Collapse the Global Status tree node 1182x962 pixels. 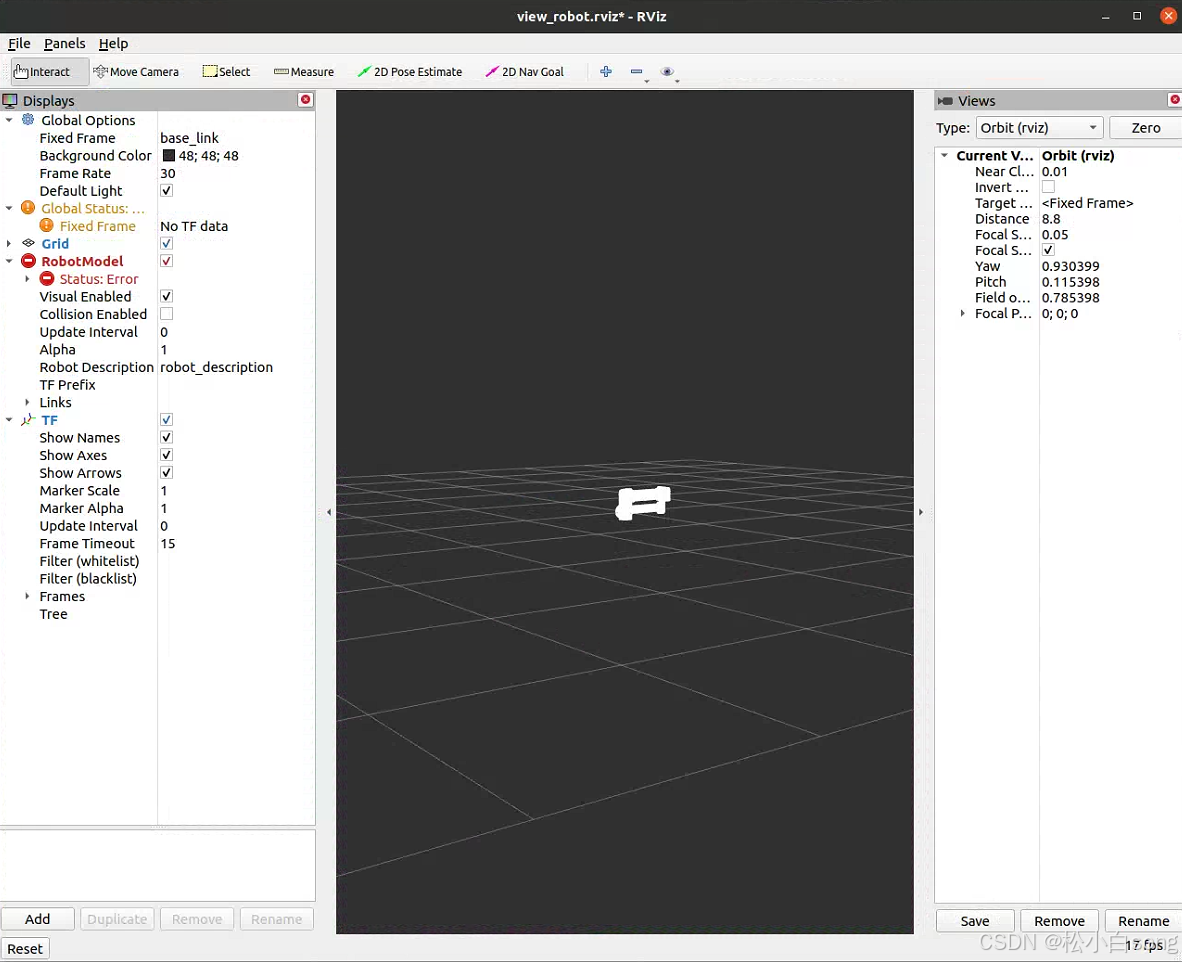9,208
